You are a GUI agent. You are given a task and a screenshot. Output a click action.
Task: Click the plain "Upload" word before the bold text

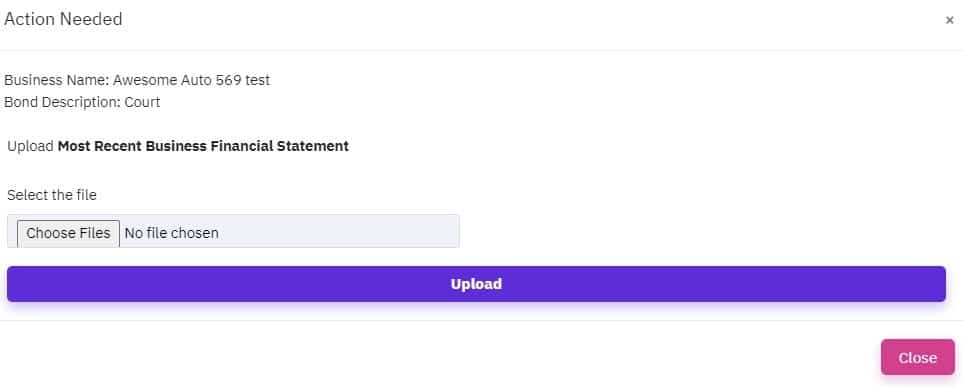31,147
